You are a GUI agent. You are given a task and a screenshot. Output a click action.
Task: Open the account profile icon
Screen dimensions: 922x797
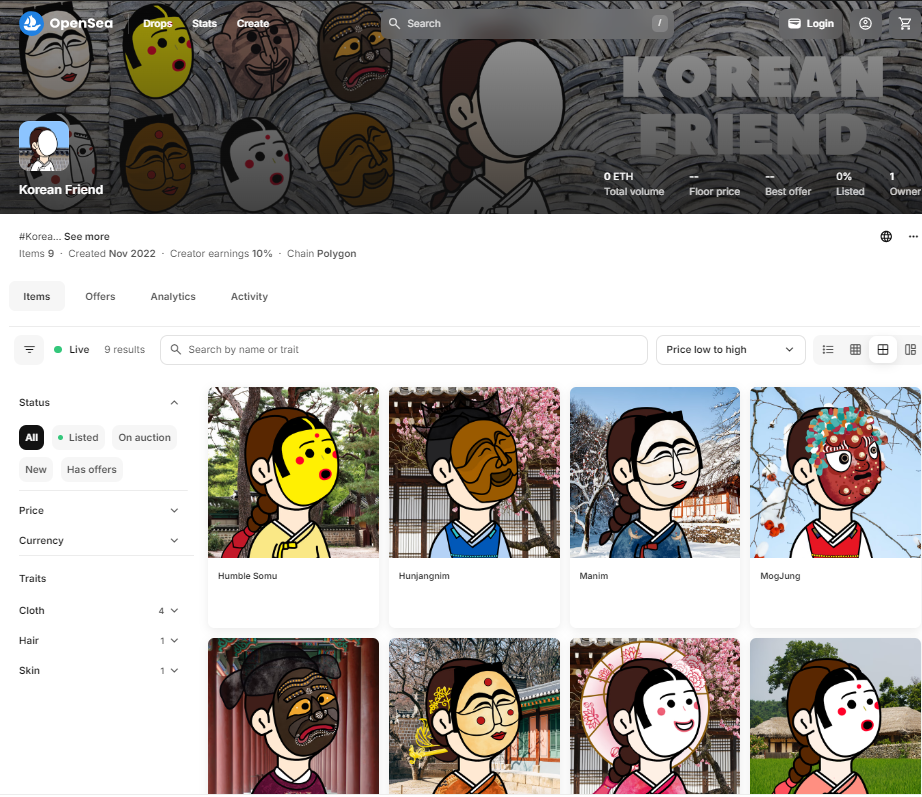(866, 23)
